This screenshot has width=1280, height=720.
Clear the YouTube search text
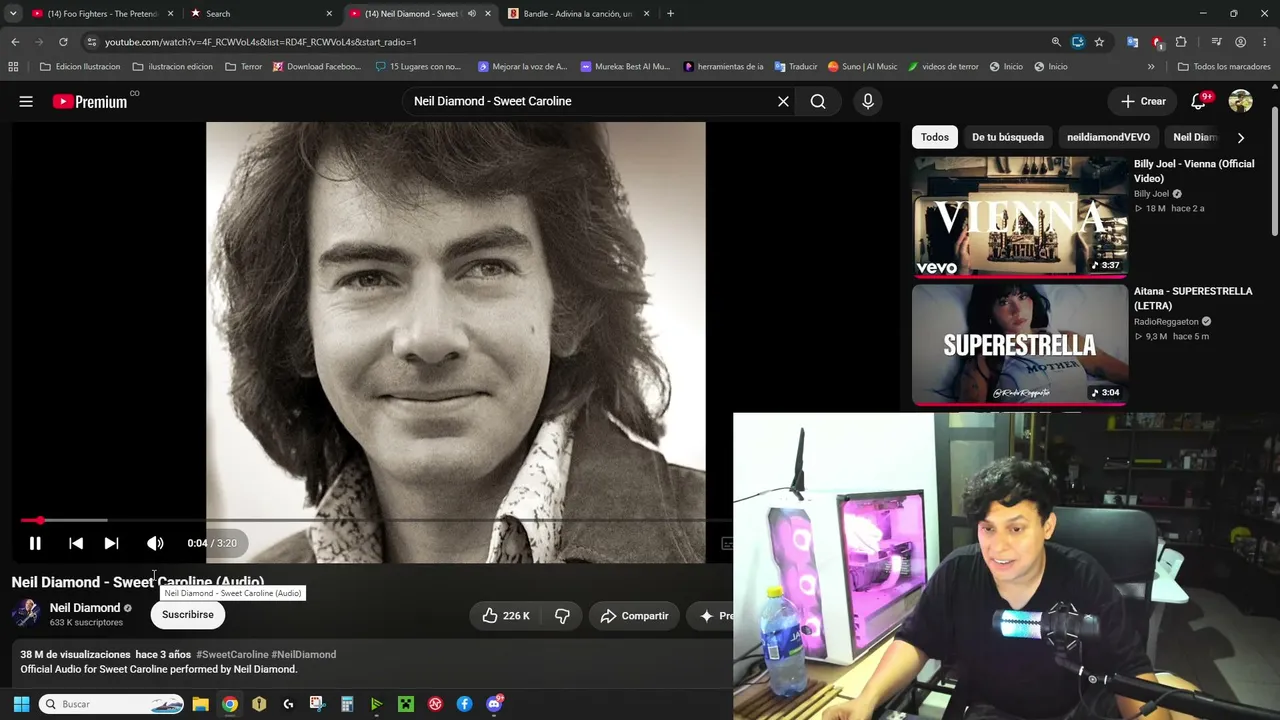coord(783,101)
